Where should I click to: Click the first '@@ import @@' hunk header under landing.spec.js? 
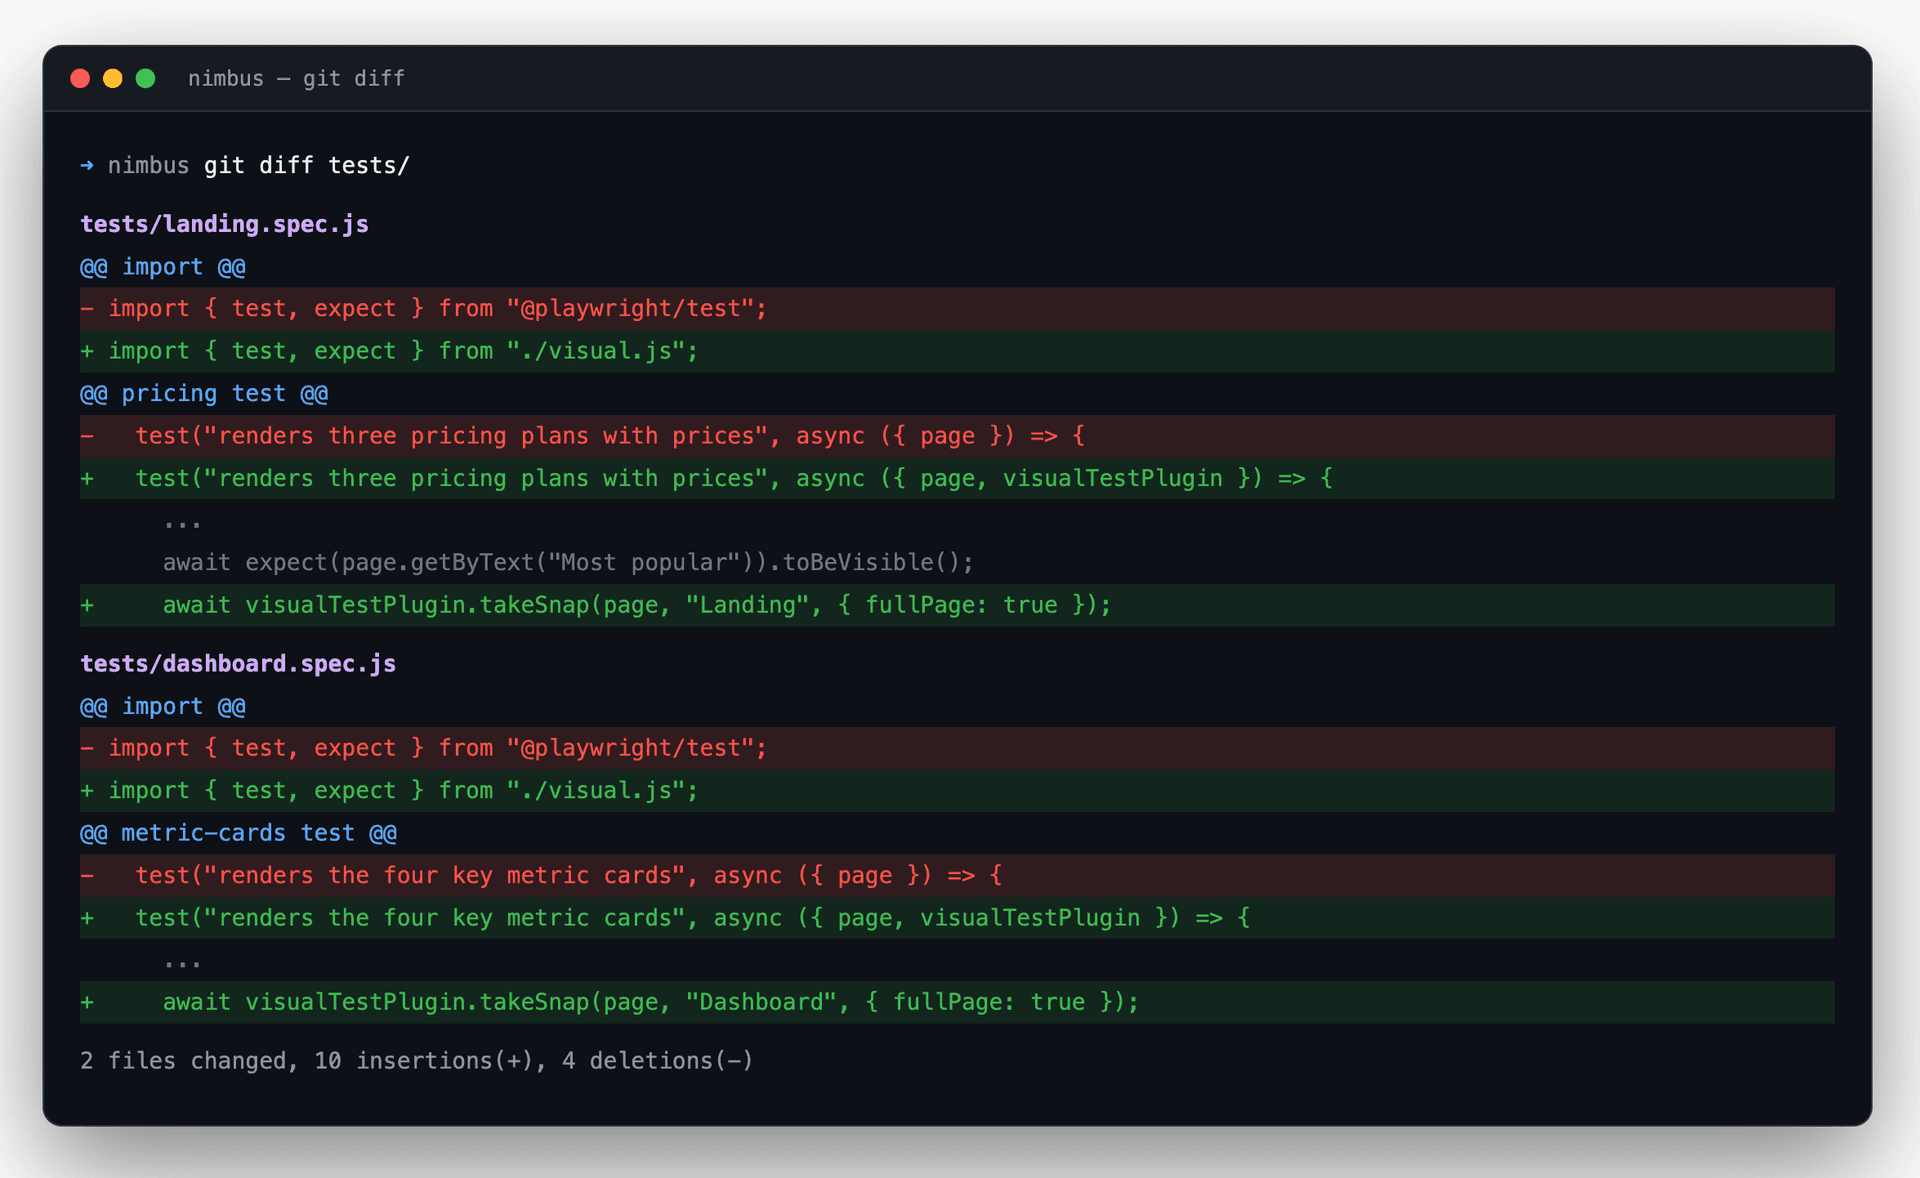pyautogui.click(x=163, y=267)
